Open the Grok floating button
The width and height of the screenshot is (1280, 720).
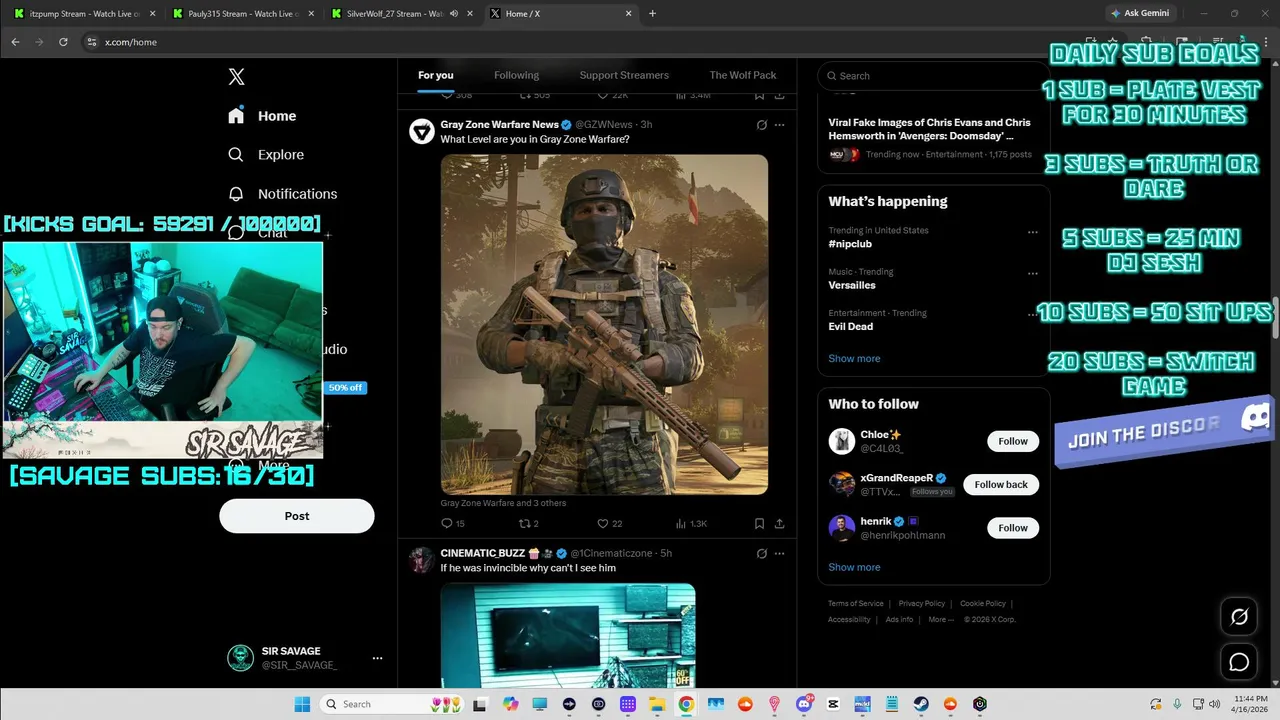pyautogui.click(x=1239, y=617)
